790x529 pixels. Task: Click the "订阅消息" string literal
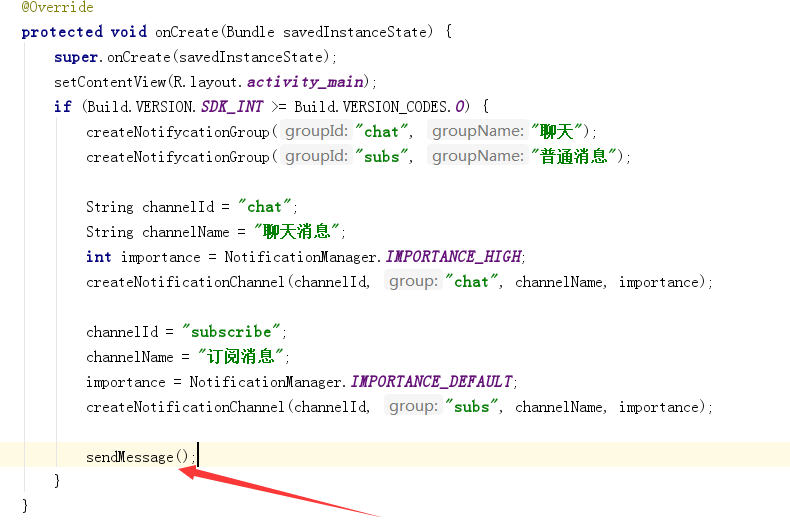[241, 357]
